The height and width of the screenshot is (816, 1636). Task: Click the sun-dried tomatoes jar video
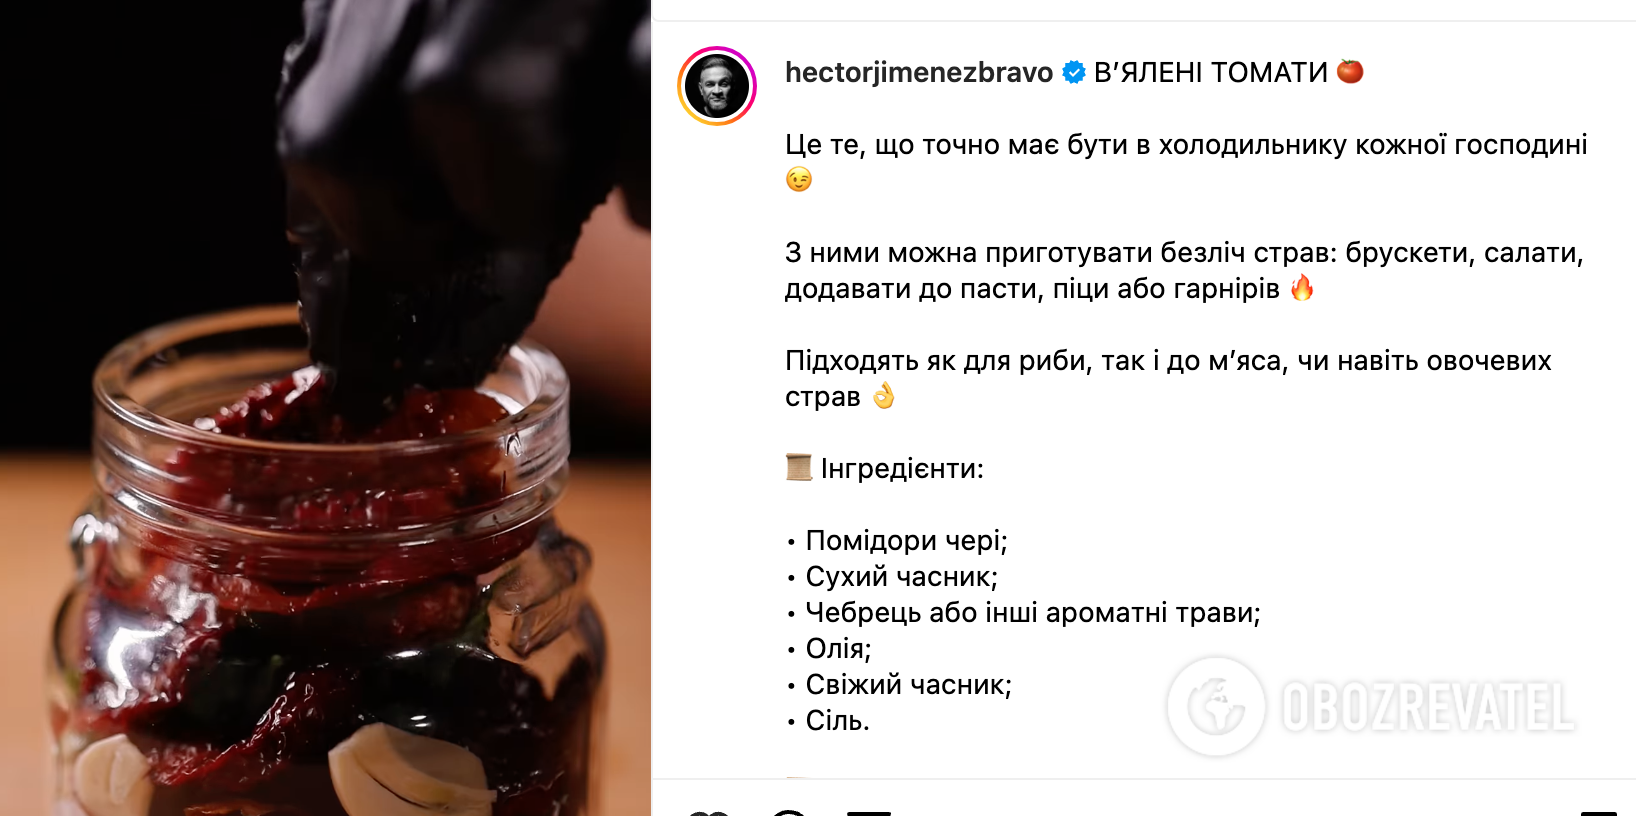326,408
